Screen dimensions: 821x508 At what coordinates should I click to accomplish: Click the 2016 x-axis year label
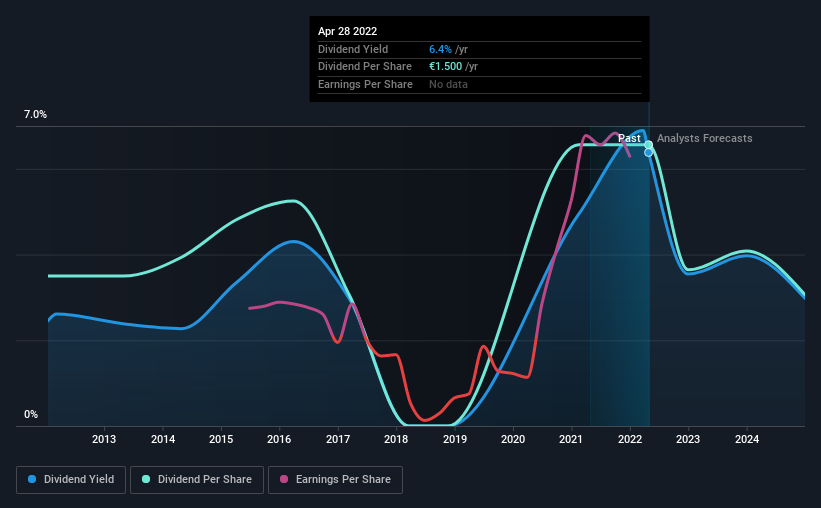click(x=279, y=439)
